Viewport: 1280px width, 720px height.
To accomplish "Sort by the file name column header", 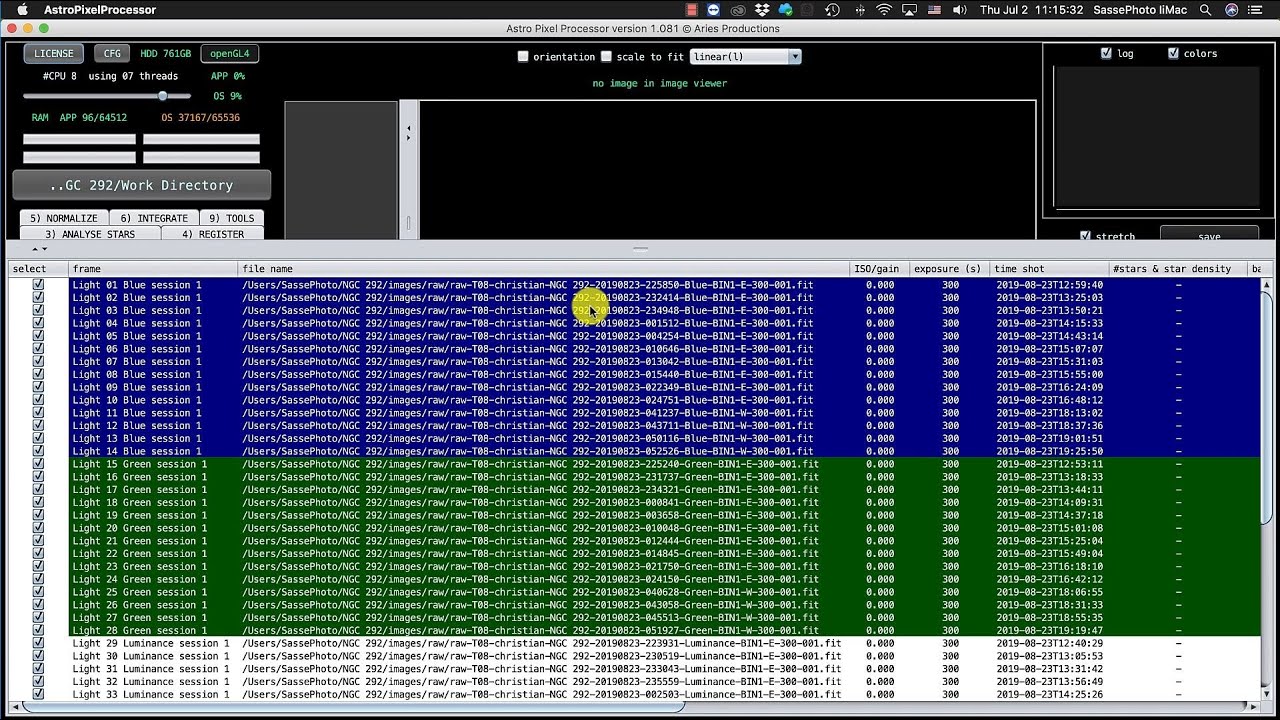I will pos(544,269).
